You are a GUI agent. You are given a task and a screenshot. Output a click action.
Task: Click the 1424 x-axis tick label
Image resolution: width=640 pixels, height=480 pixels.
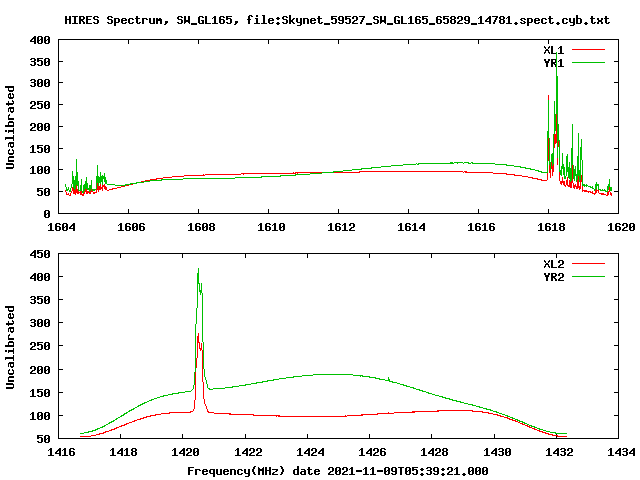point(310,452)
